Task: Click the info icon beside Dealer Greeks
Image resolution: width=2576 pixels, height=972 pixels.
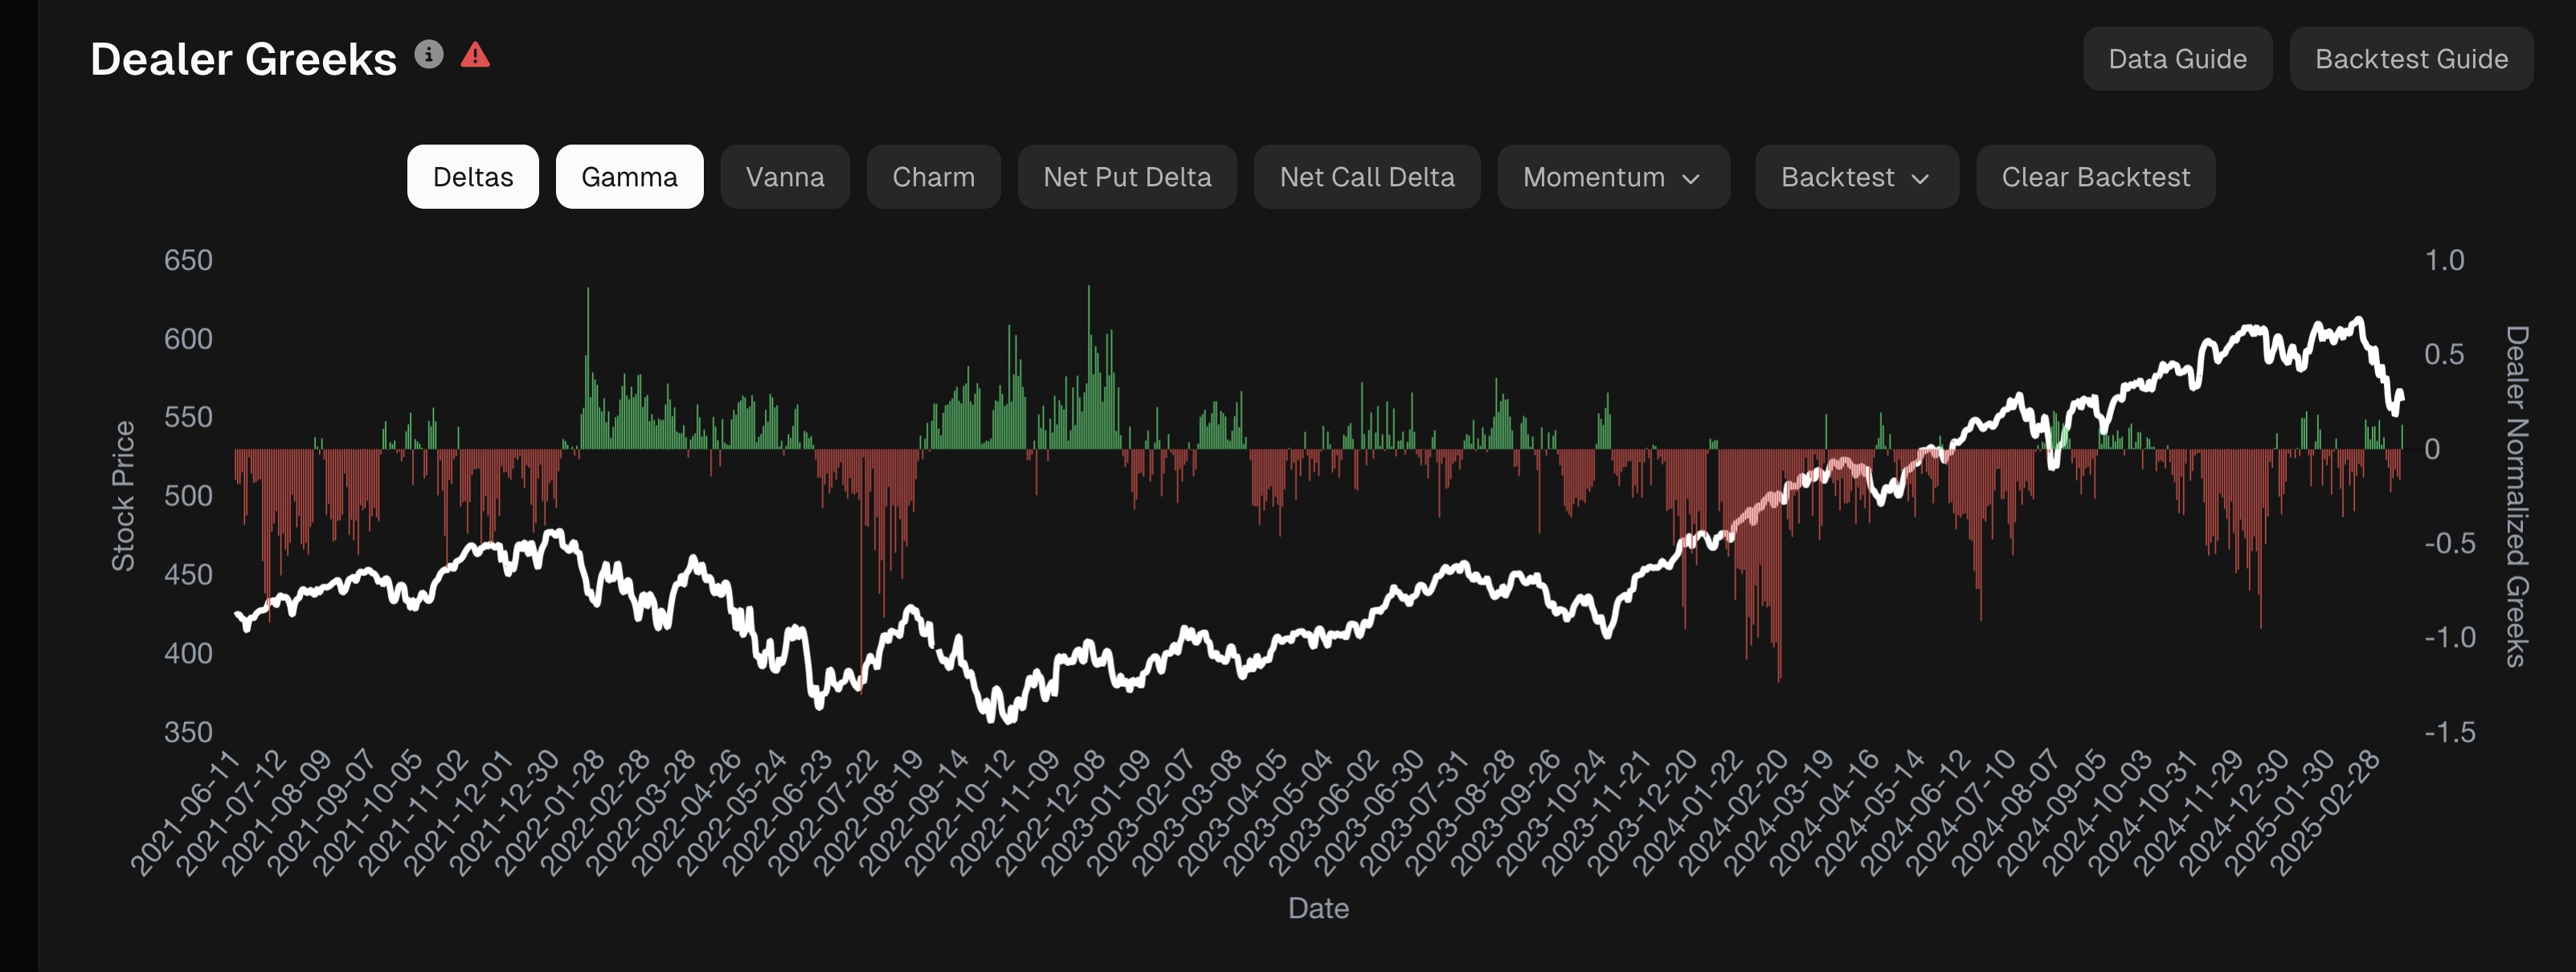Action: (429, 54)
